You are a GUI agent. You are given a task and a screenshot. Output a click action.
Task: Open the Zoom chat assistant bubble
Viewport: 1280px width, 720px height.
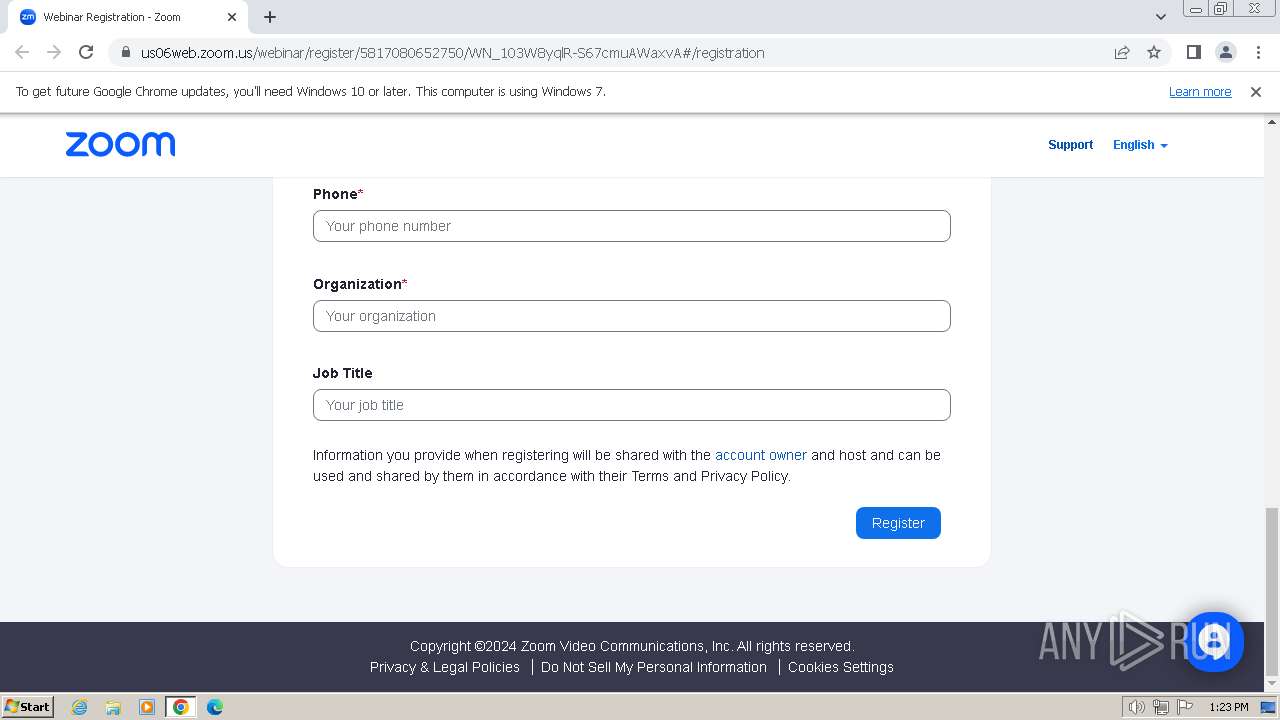(x=1214, y=641)
